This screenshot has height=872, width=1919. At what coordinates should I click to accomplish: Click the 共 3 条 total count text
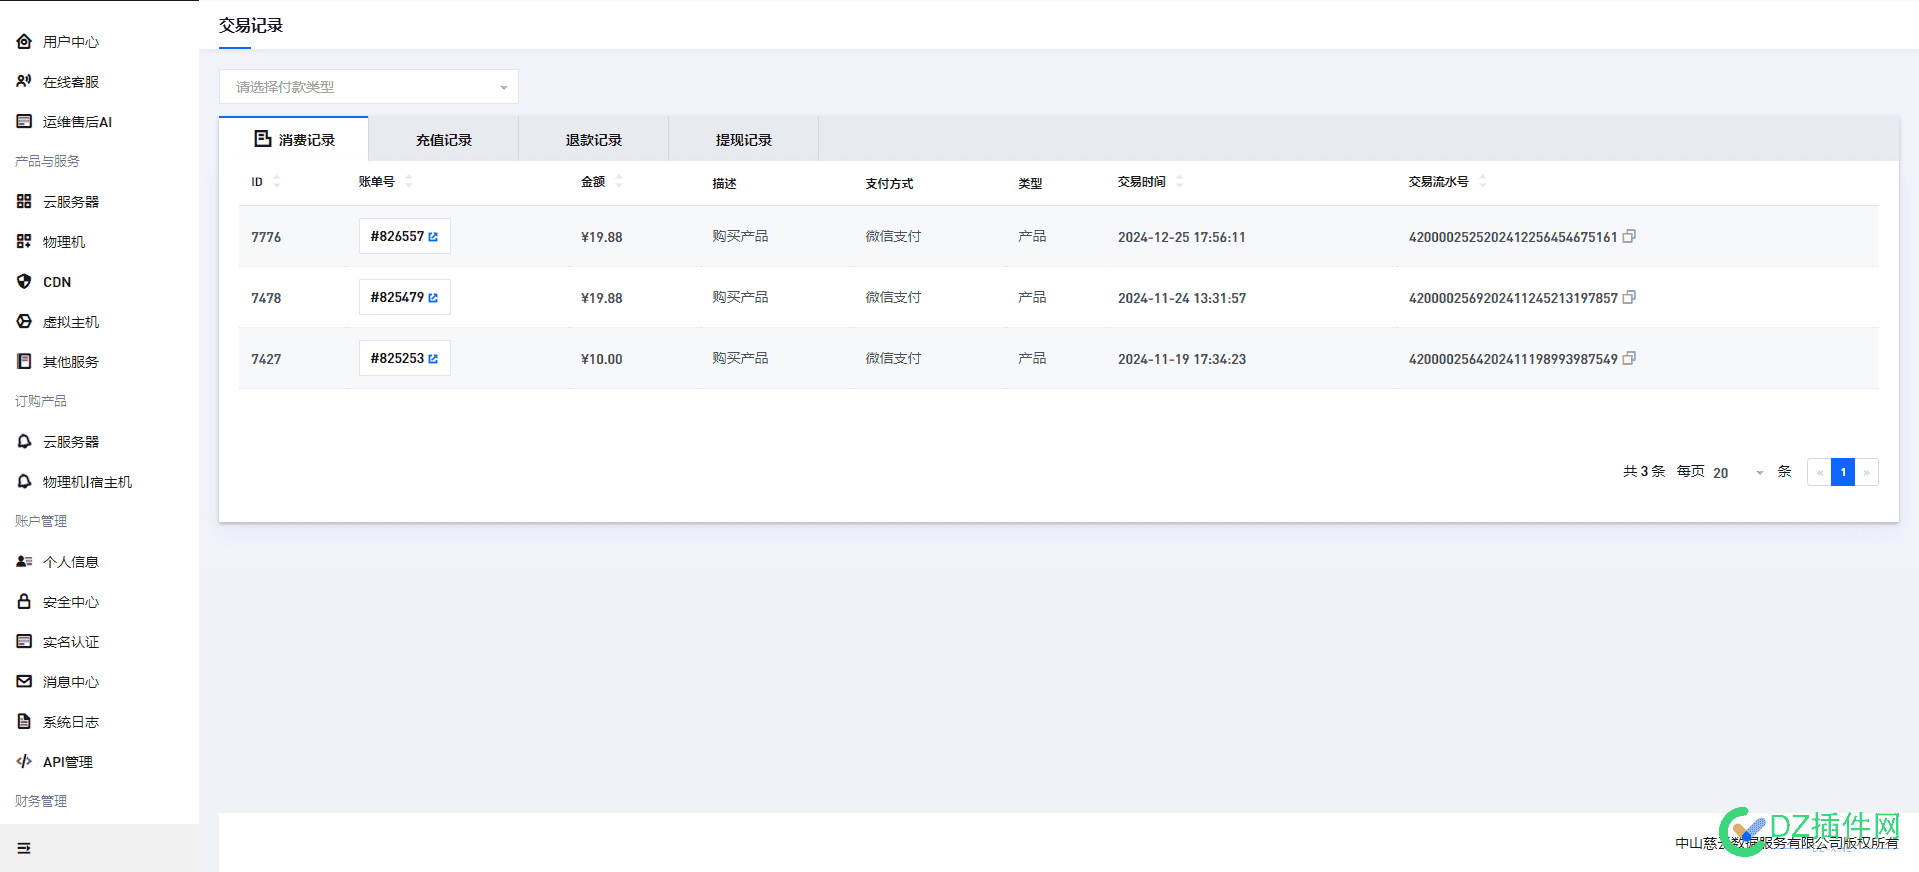(1644, 471)
